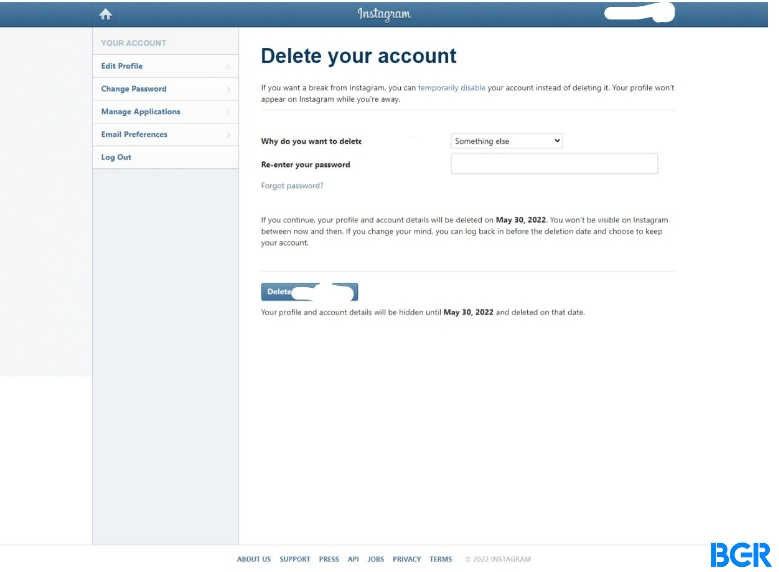This screenshot has height=572, width=779.
Task: Click the 'Delete your account' heading
Action: click(x=358, y=56)
